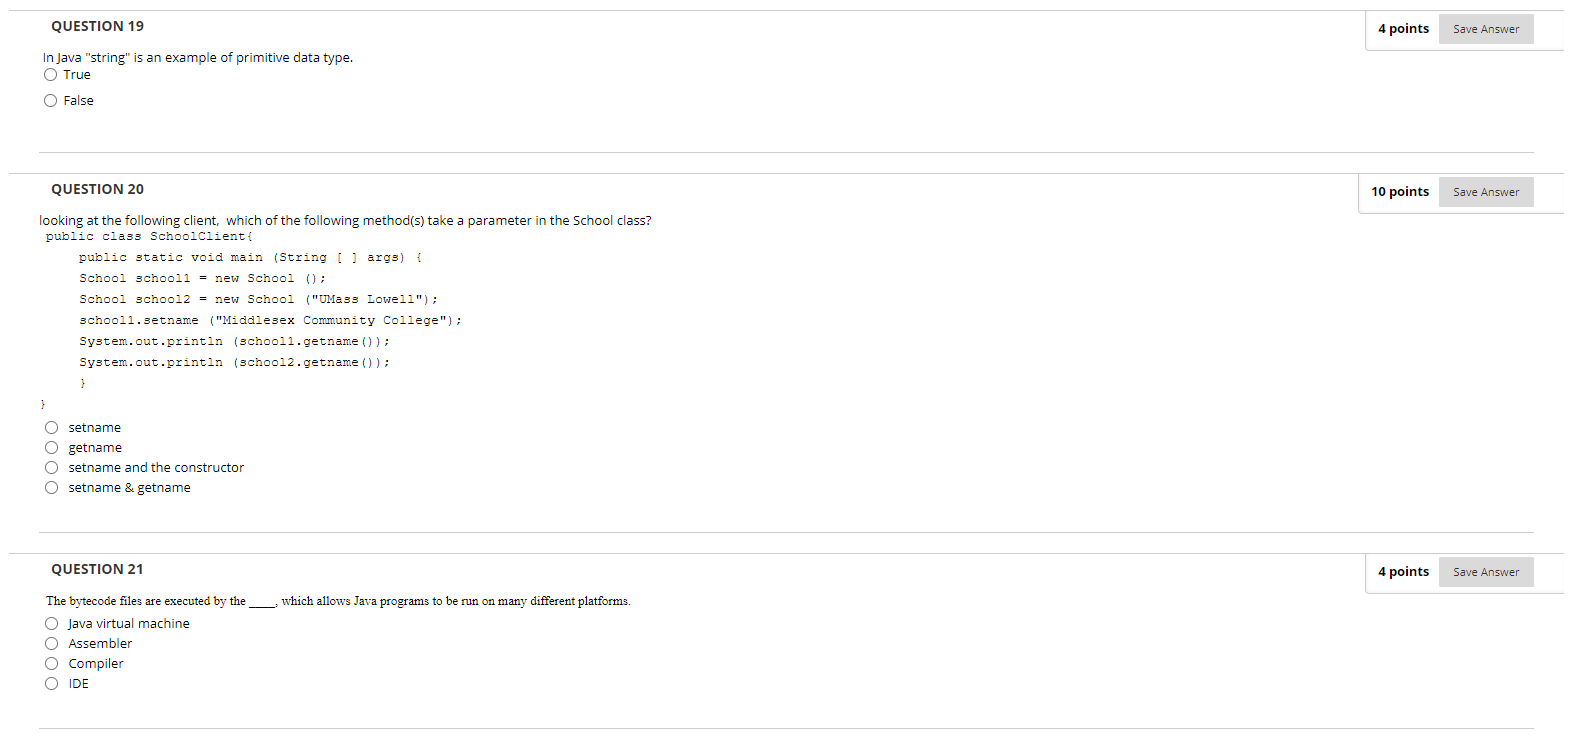Select the Assembler option
The width and height of the screenshot is (1571, 736).
pyautogui.click(x=51, y=643)
